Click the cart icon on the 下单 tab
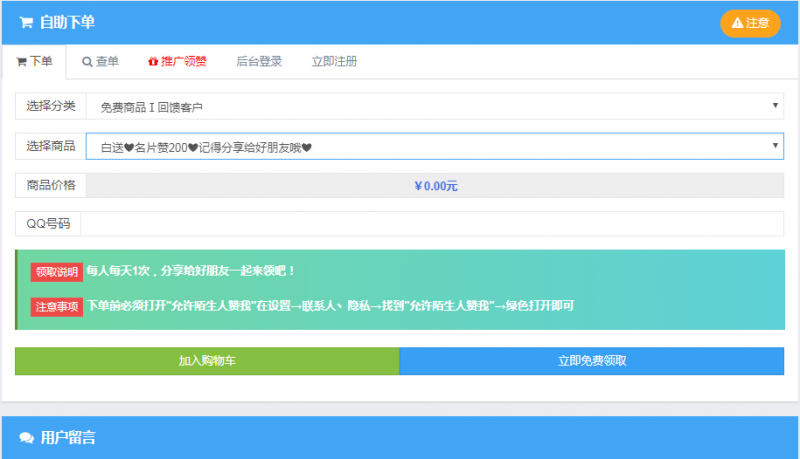Image resolution: width=800 pixels, height=459 pixels. [x=21, y=62]
